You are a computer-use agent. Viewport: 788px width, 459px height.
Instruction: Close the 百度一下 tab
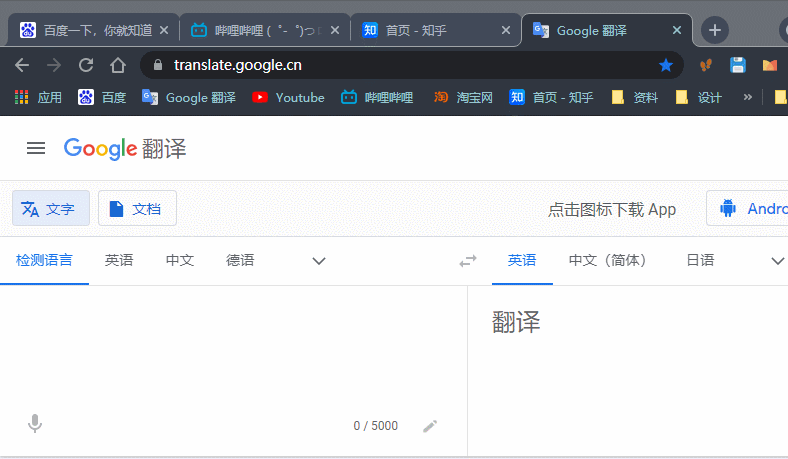click(164, 30)
